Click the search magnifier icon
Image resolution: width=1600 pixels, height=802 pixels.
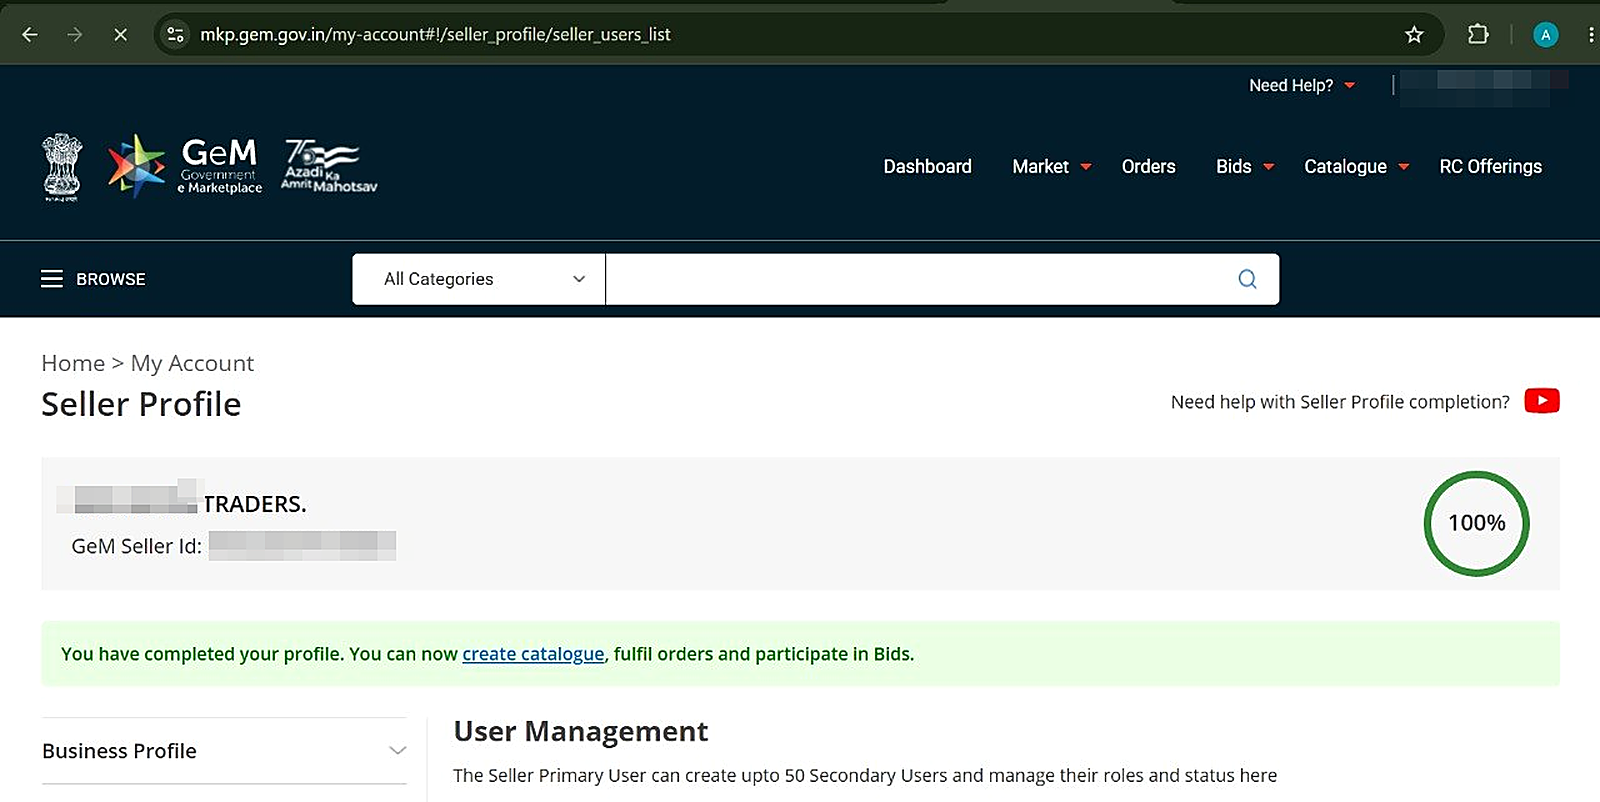(x=1247, y=279)
